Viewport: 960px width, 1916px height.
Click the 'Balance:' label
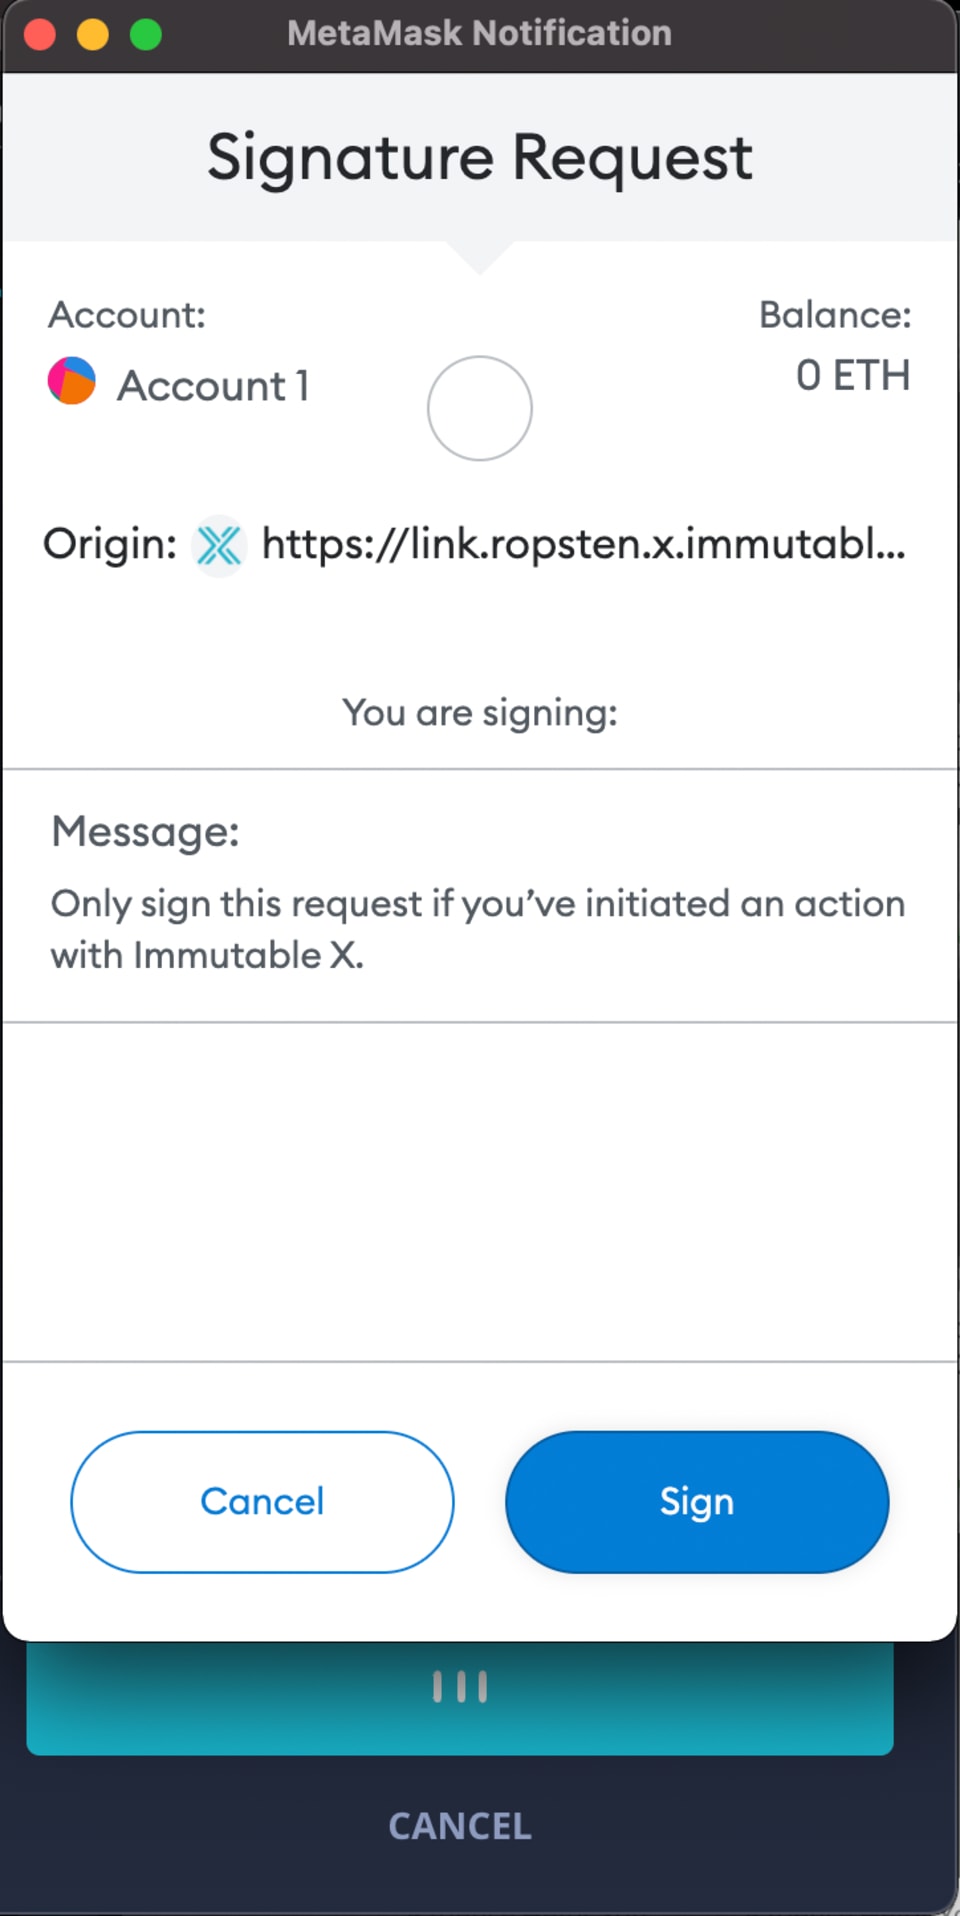[x=835, y=315]
